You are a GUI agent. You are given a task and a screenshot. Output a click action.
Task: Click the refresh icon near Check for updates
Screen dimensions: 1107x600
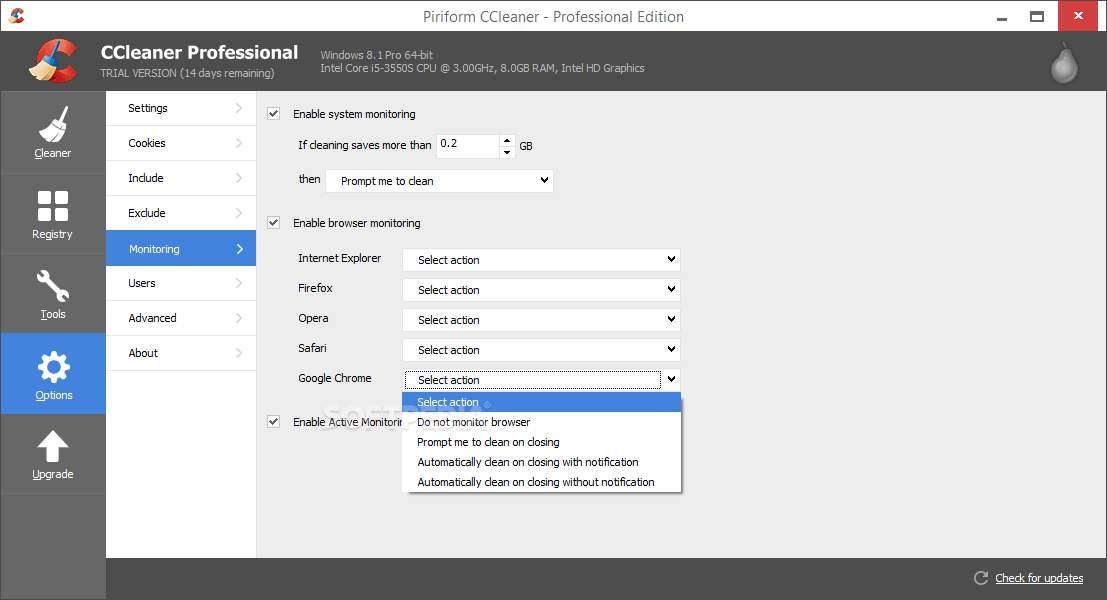click(x=980, y=578)
